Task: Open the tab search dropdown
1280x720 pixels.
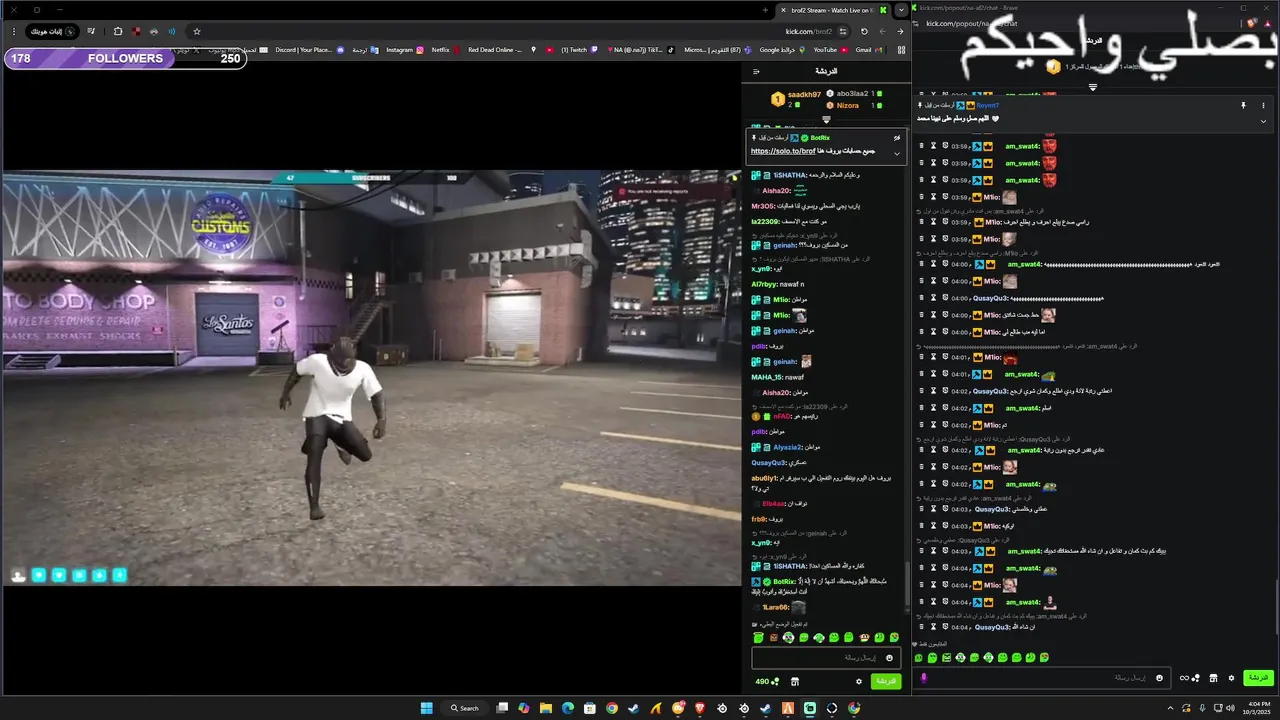Action: (901, 10)
